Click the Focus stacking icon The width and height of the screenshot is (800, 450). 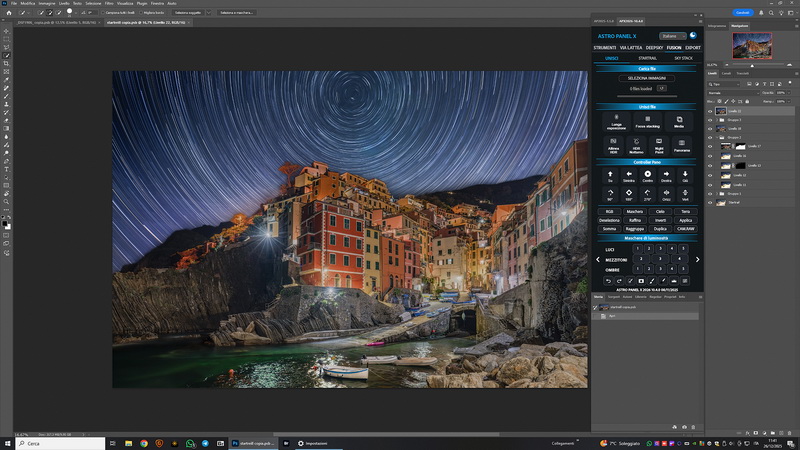coord(647,120)
